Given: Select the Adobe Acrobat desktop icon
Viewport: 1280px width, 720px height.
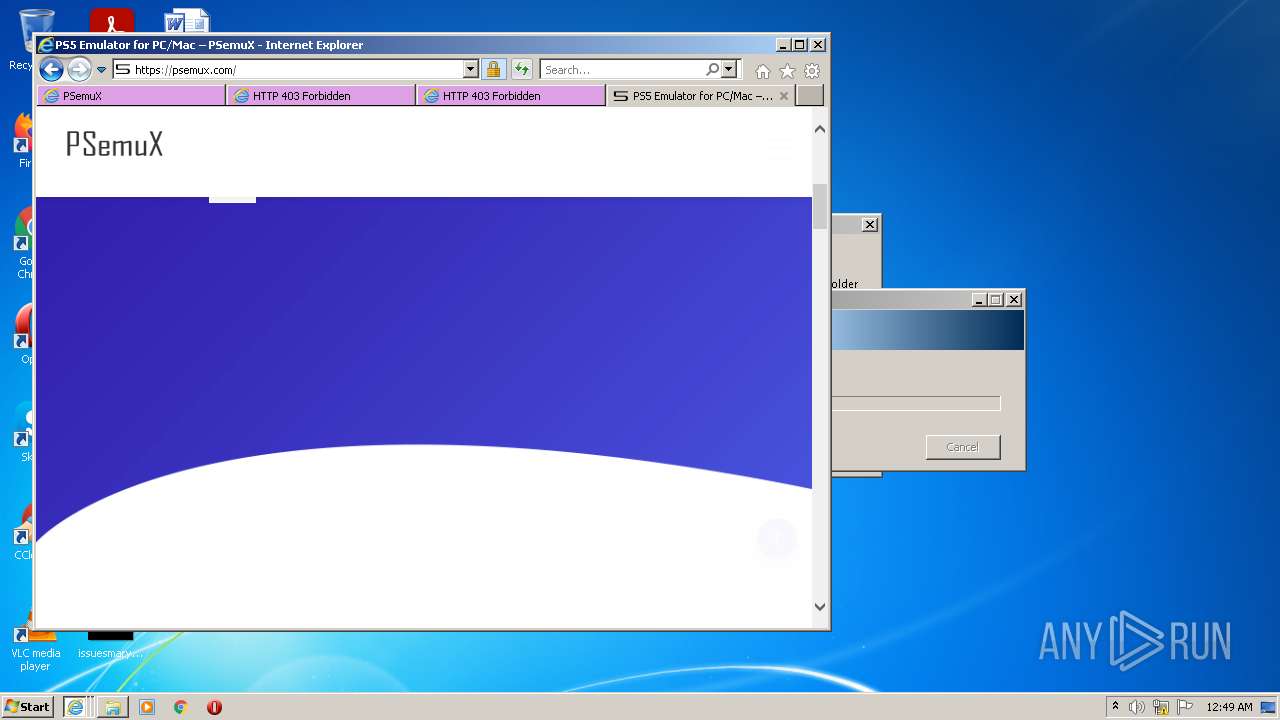Looking at the screenshot, I should point(111,20).
